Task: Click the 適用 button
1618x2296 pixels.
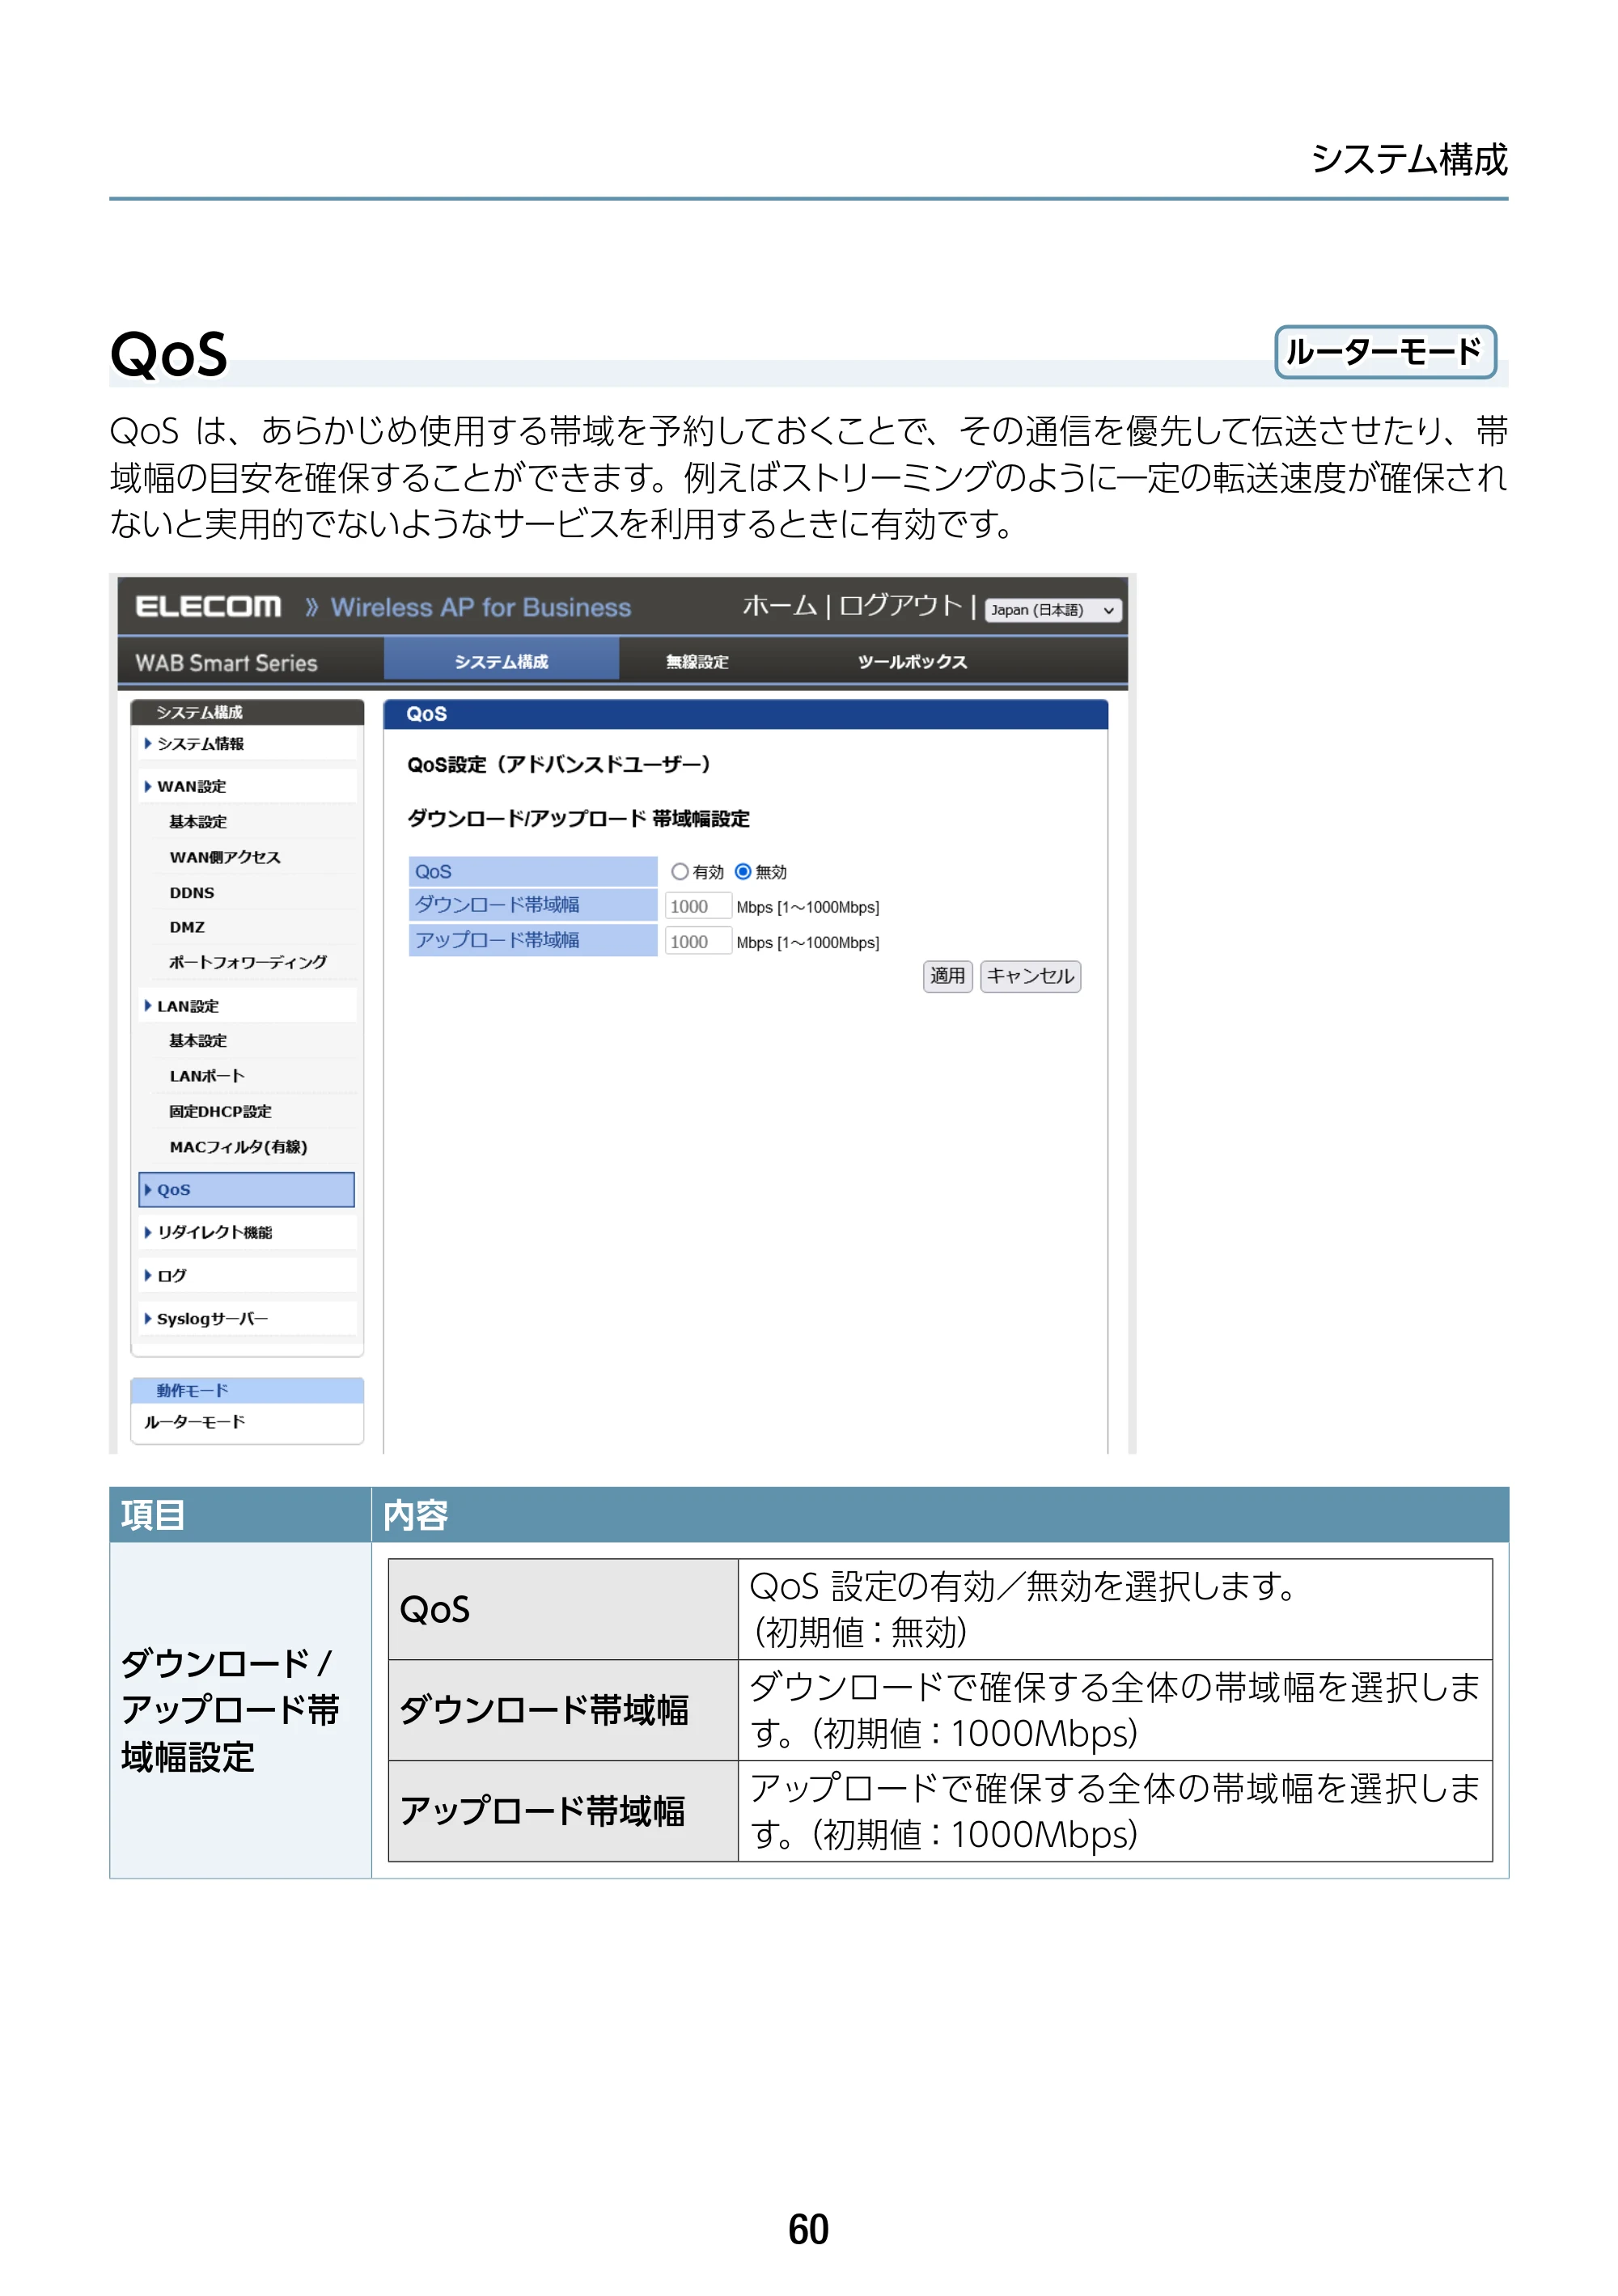Action: tap(947, 976)
